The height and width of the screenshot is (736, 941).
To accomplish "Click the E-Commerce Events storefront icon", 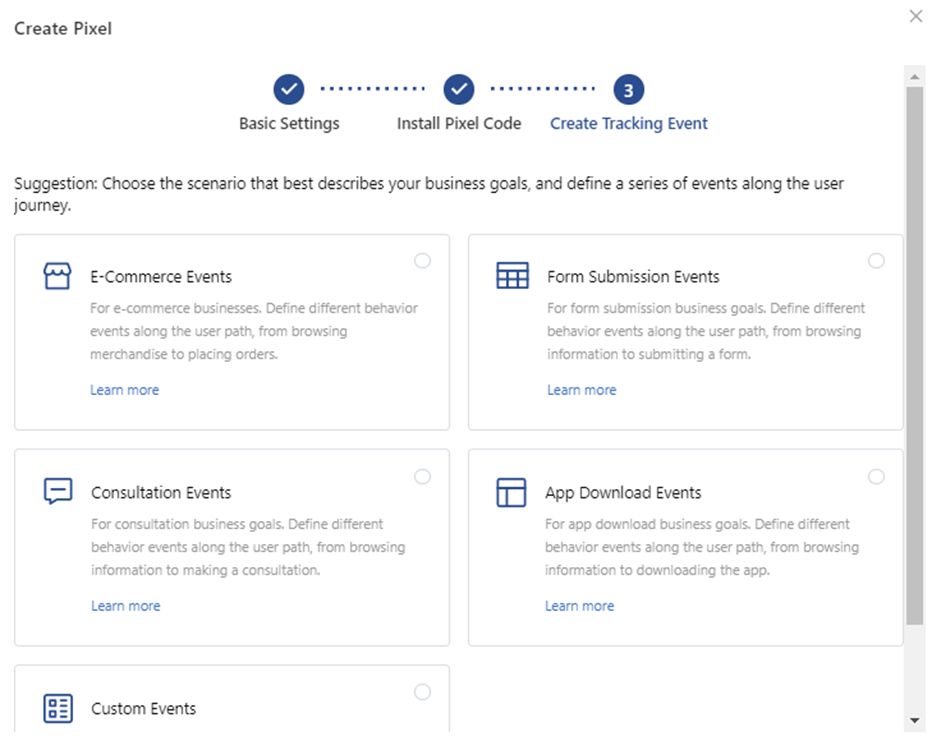I will [58, 276].
